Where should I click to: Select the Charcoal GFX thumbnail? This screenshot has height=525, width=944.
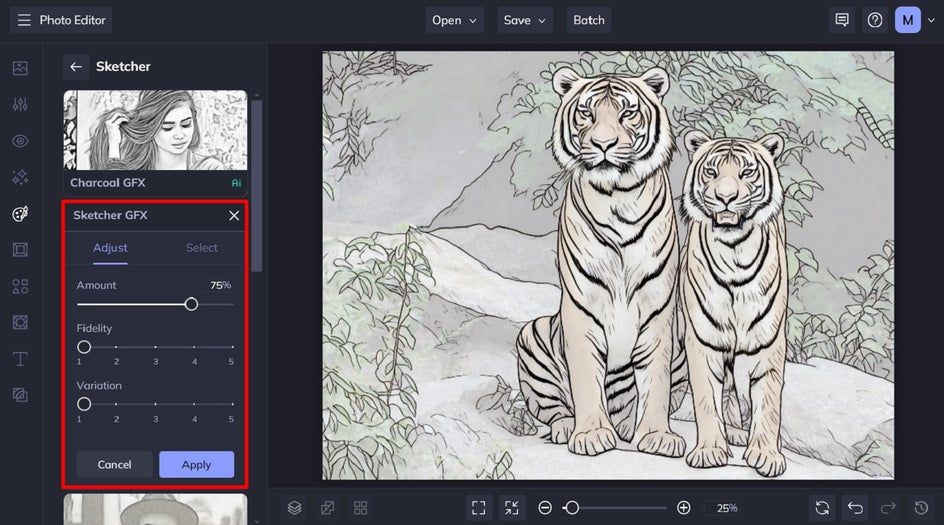click(155, 131)
